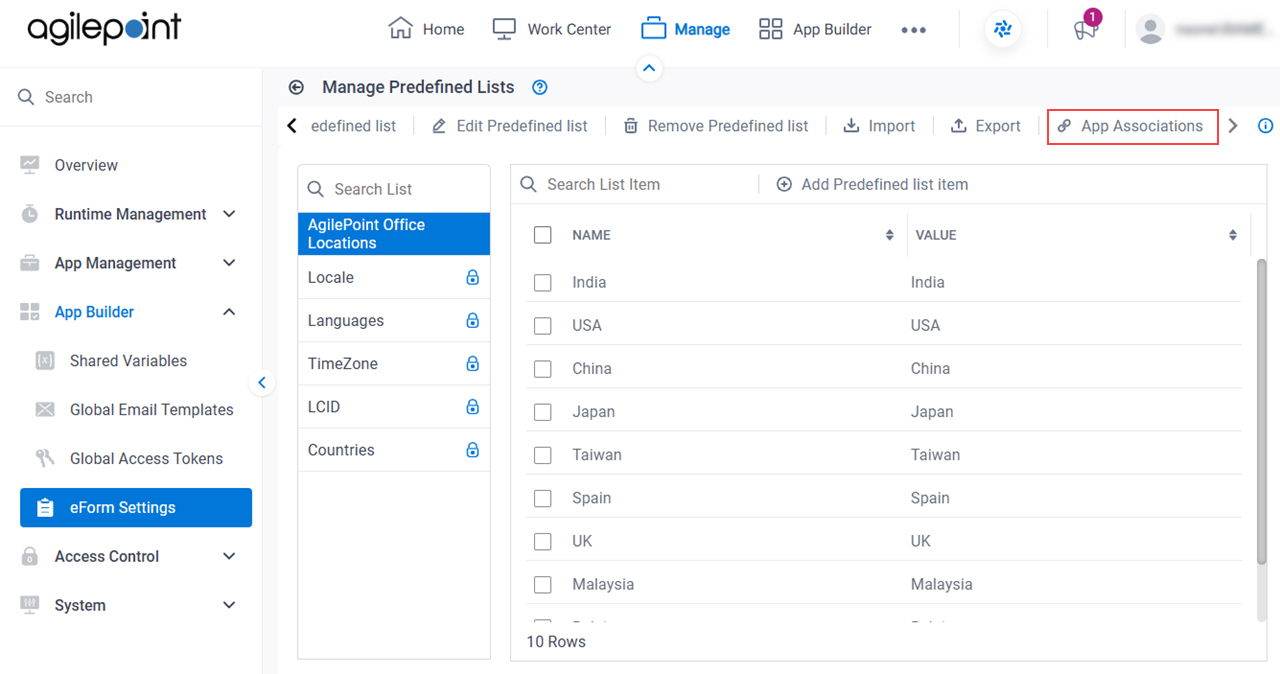Open Overview in the sidebar
Image resolution: width=1280 pixels, height=674 pixels.
(x=86, y=165)
